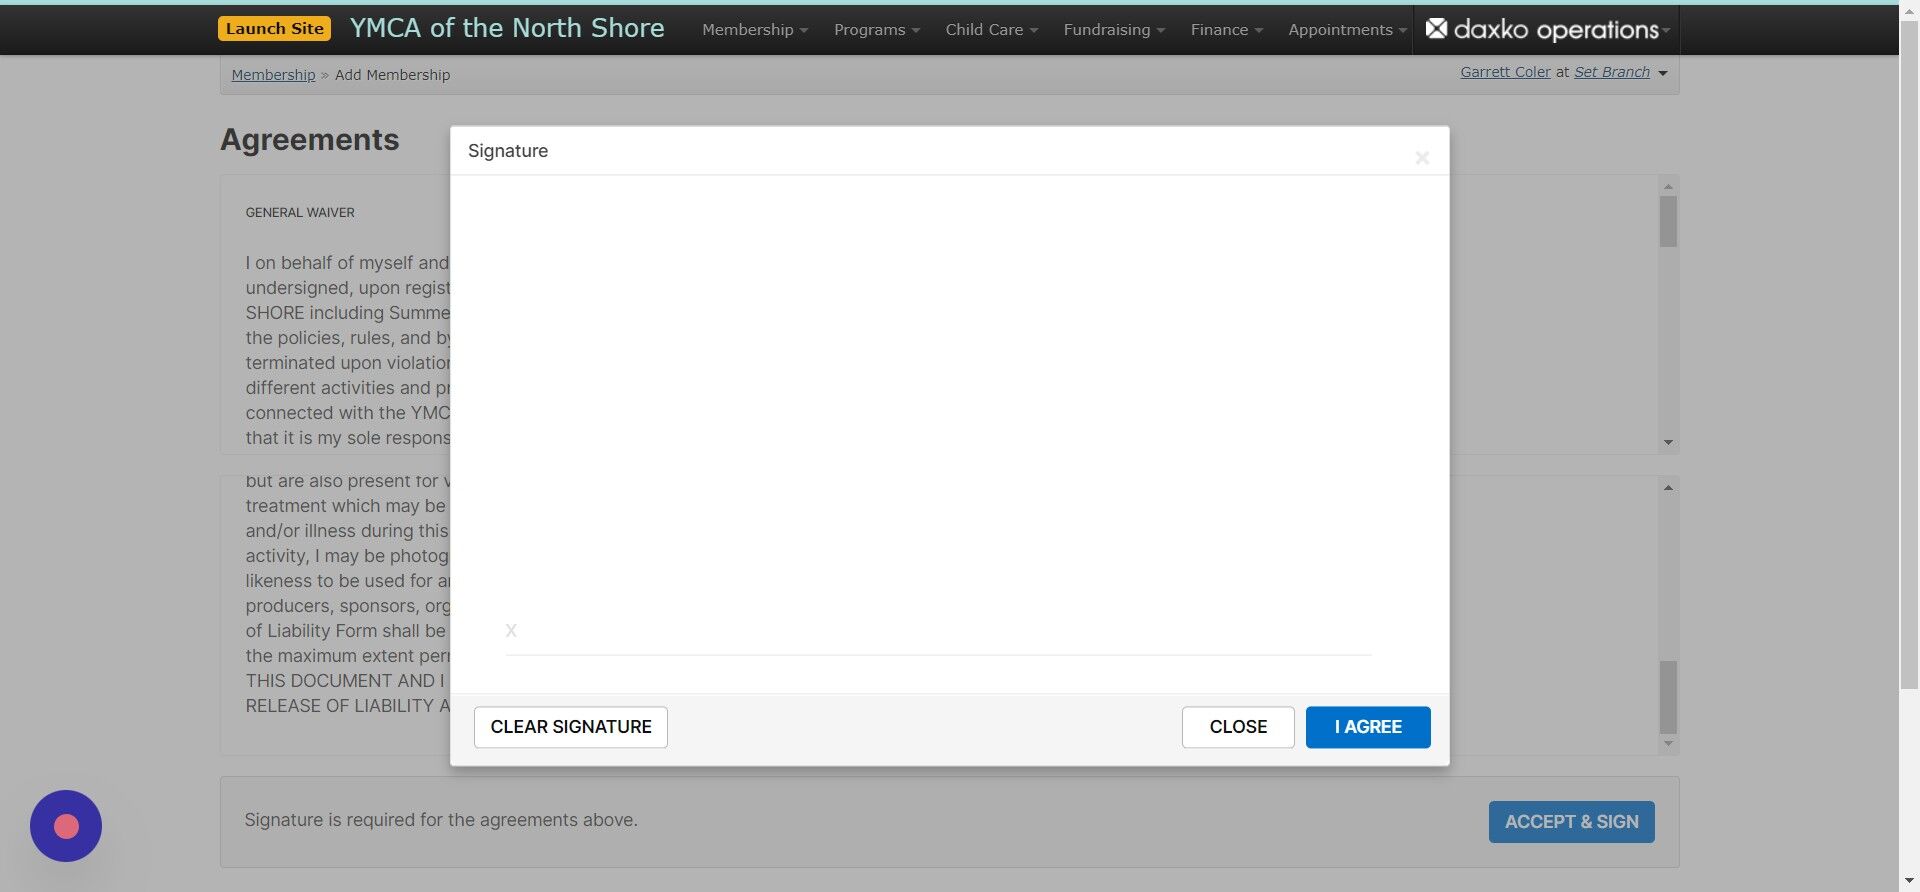Click the 'Add Membership' breadcrumb text

click(392, 75)
